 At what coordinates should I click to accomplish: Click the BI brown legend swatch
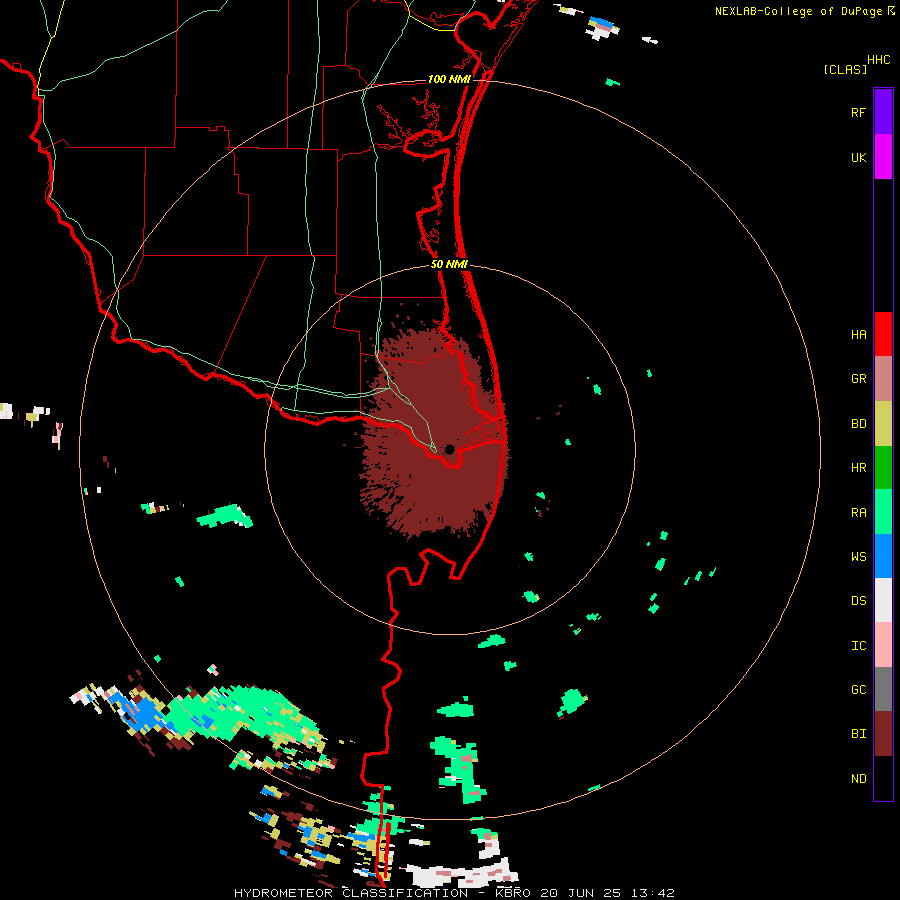[883, 734]
